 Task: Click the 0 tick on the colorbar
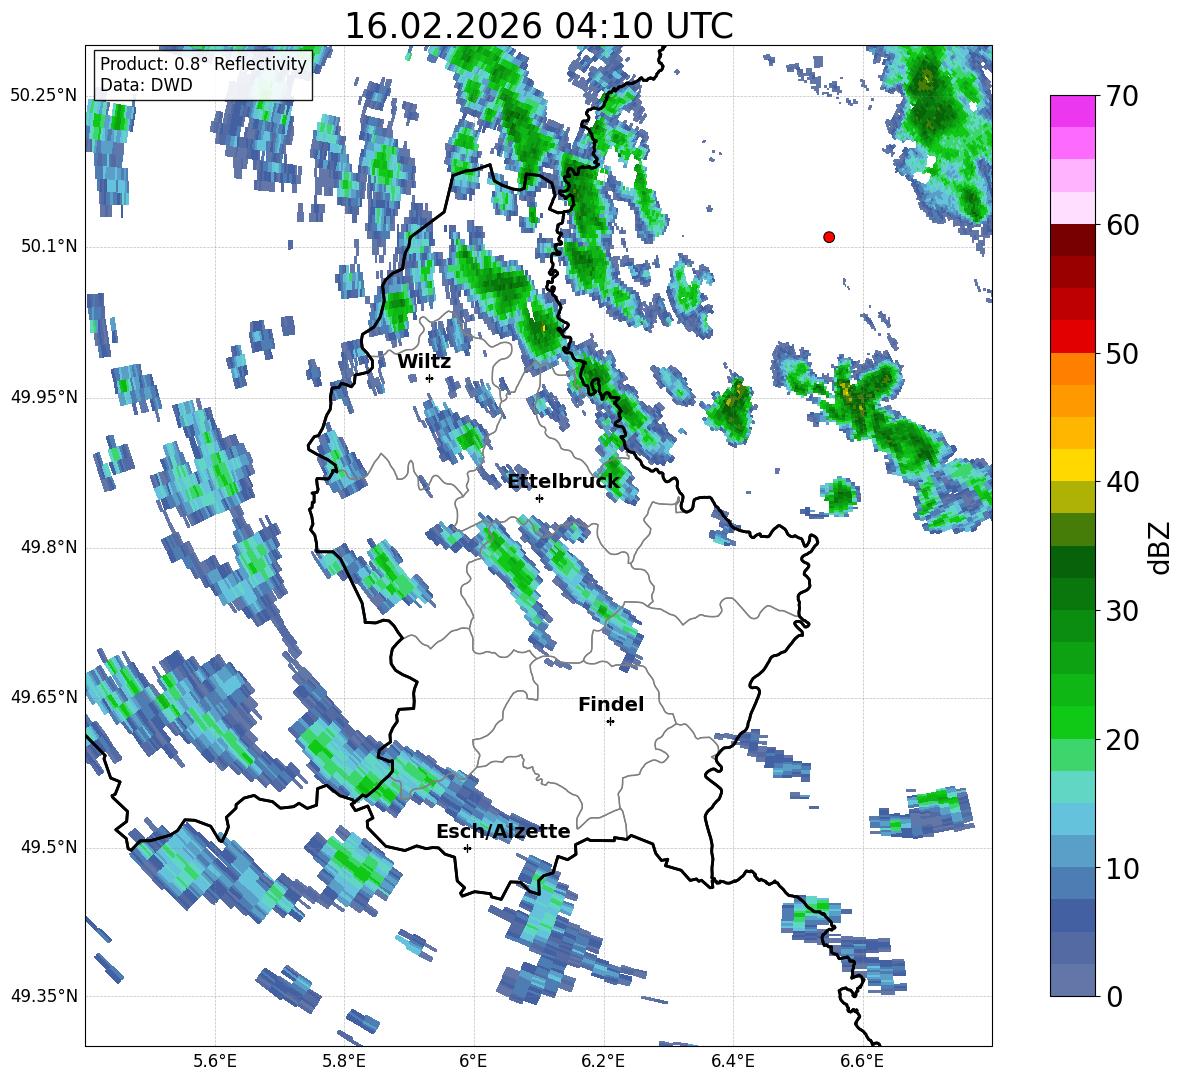click(1115, 997)
